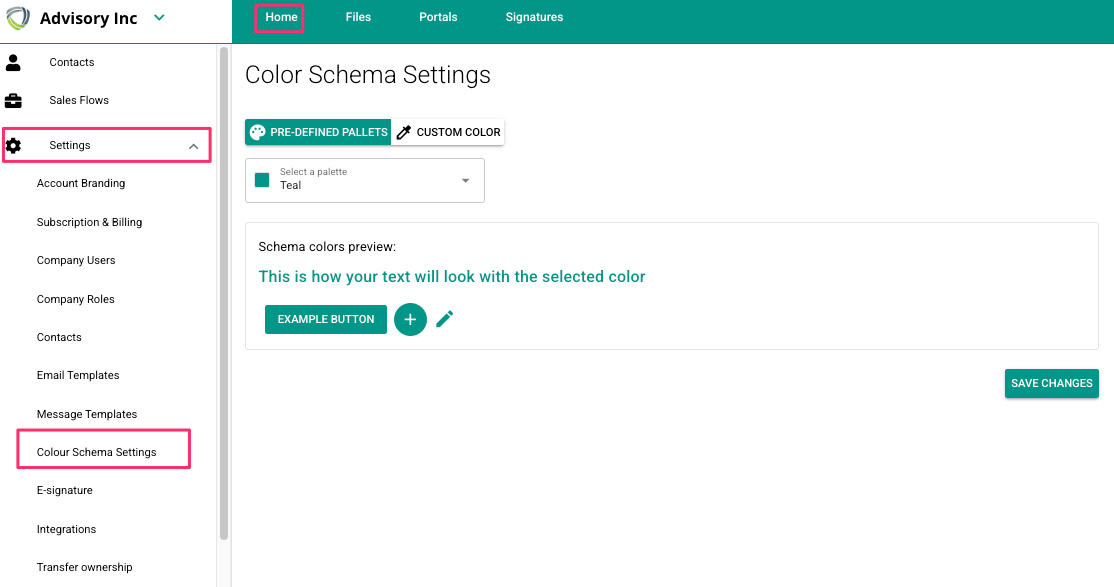Go to the Signatures tab
Image resolution: width=1114 pixels, height=587 pixels.
click(x=534, y=17)
